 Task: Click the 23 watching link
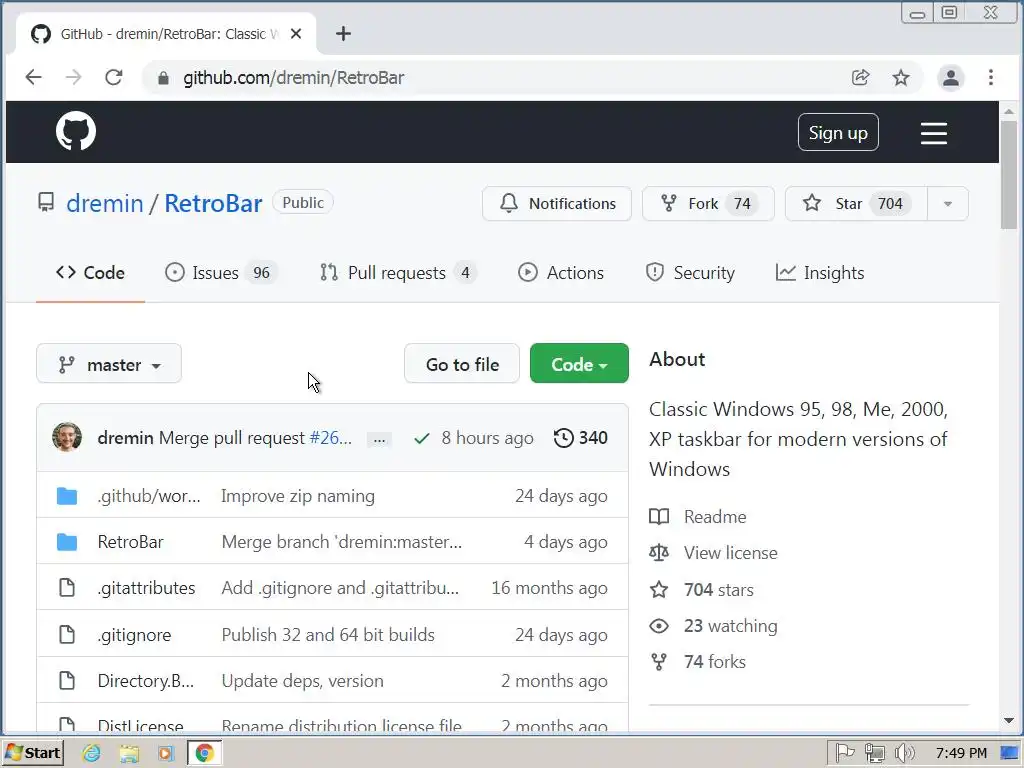[730, 626]
